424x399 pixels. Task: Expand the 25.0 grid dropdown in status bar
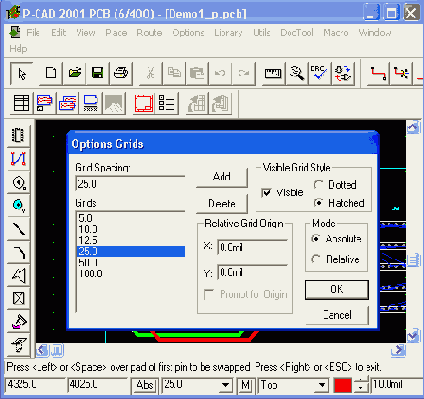coord(225,385)
